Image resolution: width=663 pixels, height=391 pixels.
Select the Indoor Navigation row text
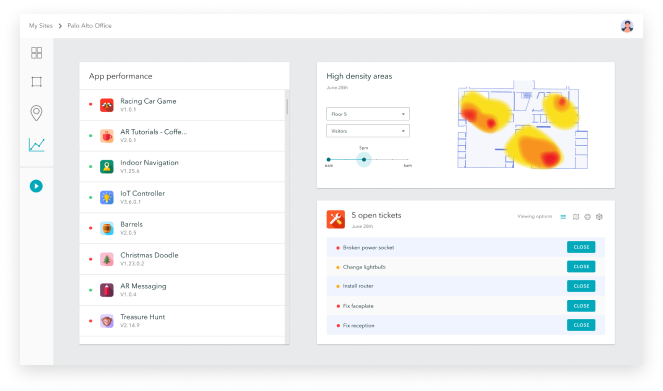coord(149,163)
